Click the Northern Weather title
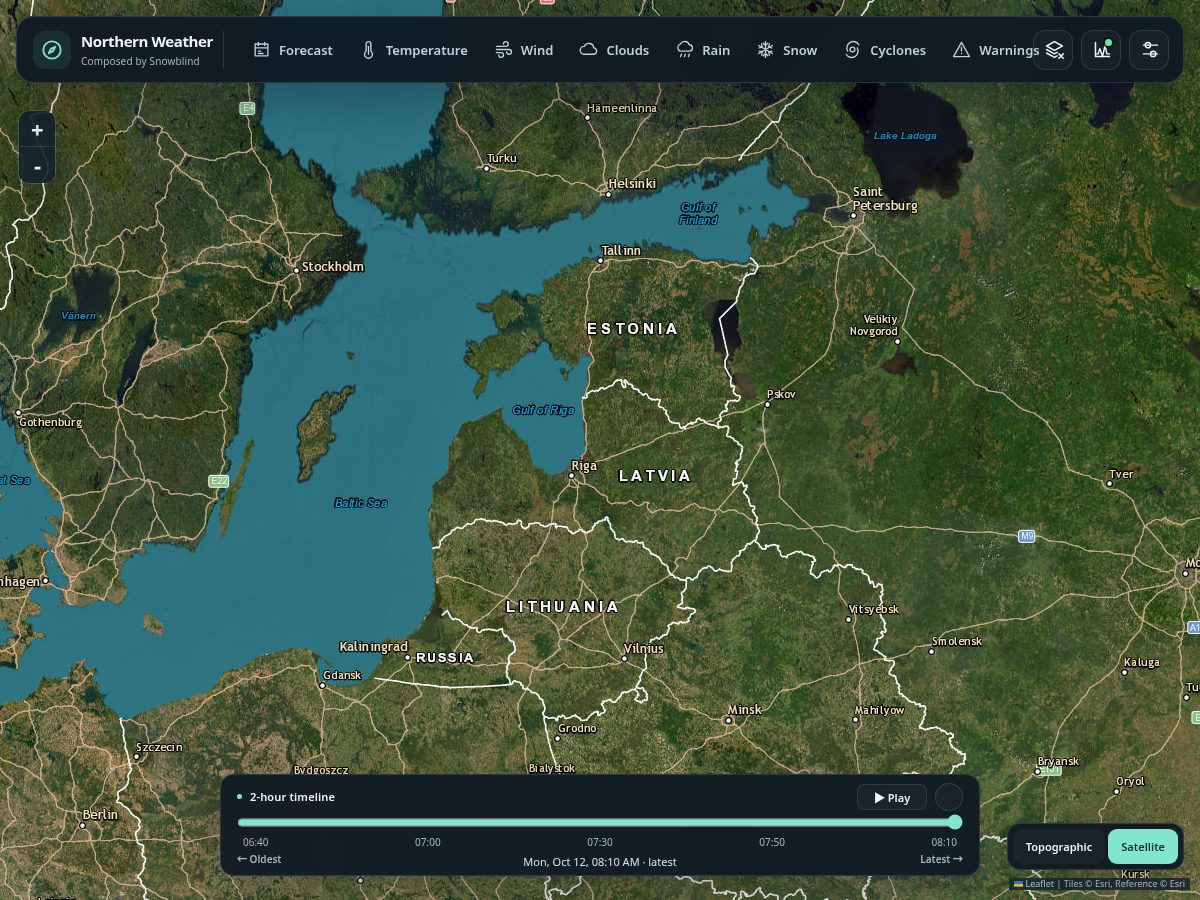1200x900 pixels. [147, 42]
